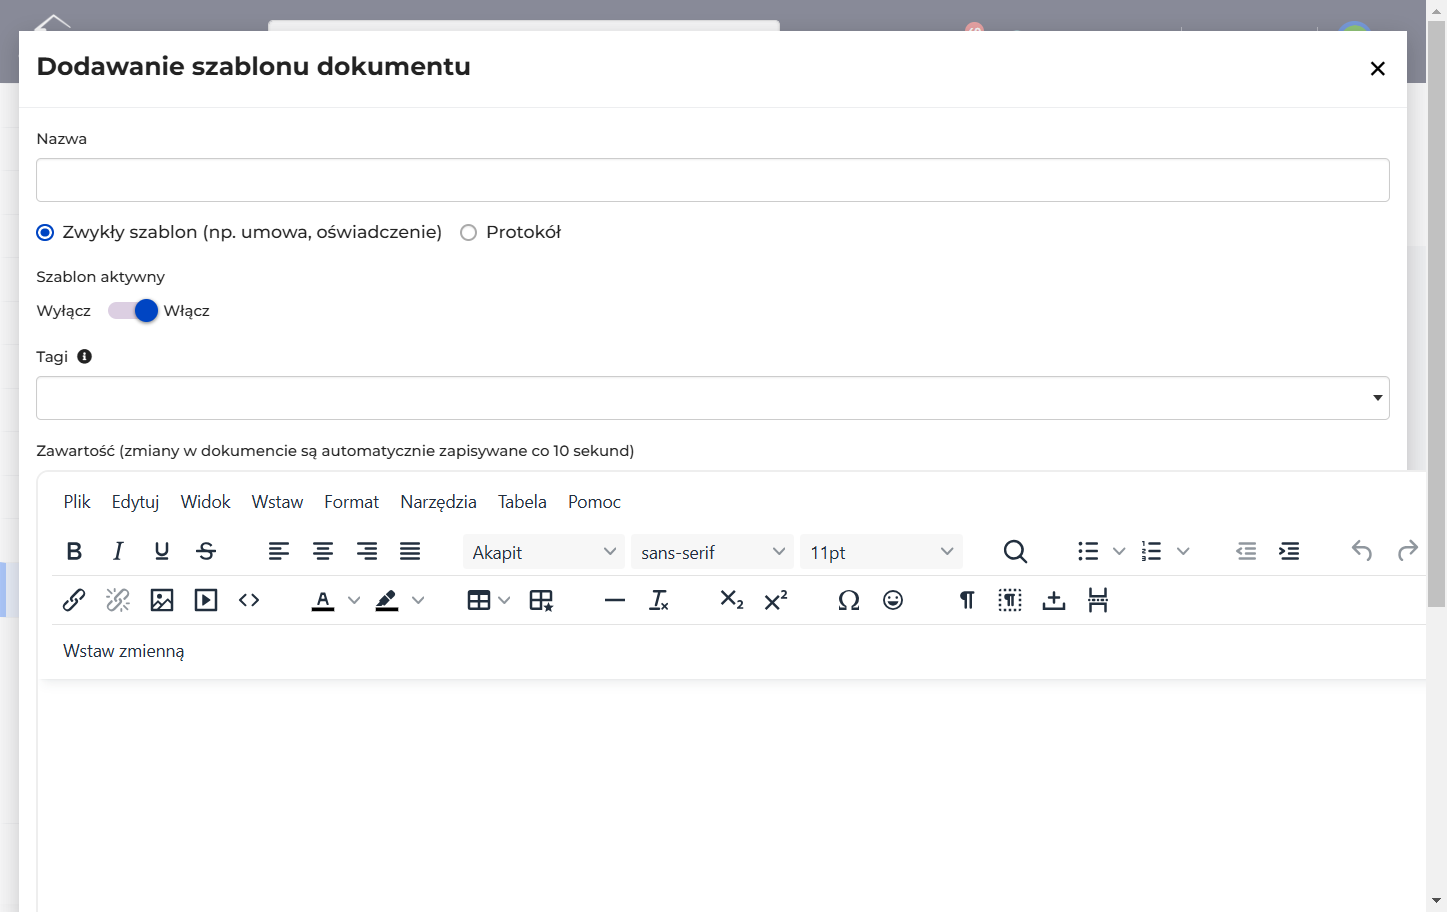Open the emoji picker
Image resolution: width=1447 pixels, height=912 pixels.
point(893,600)
